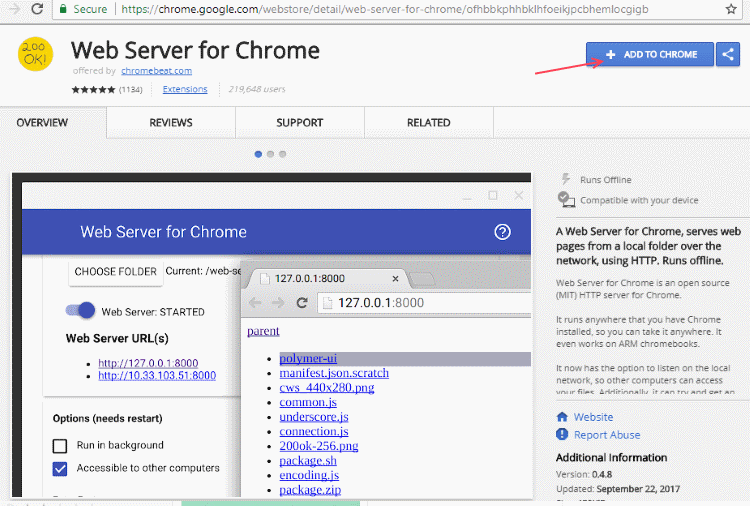
Task: Click the yellow 200 OK extension logo
Action: pyautogui.click(x=35, y=54)
